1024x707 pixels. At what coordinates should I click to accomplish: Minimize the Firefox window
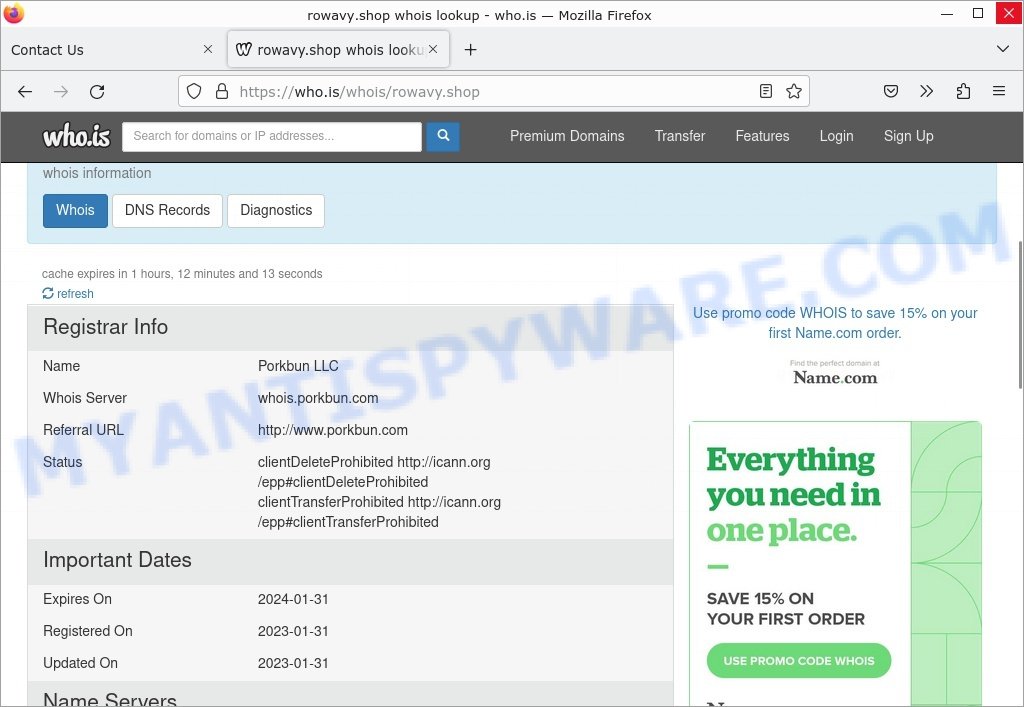tap(947, 14)
